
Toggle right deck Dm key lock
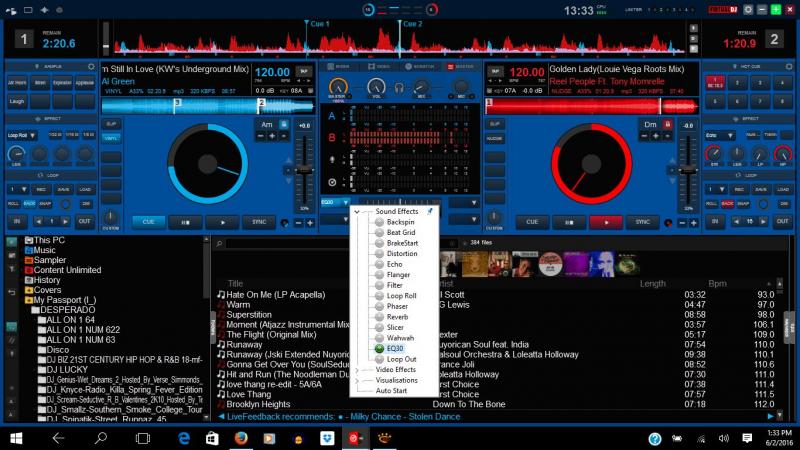click(x=667, y=124)
